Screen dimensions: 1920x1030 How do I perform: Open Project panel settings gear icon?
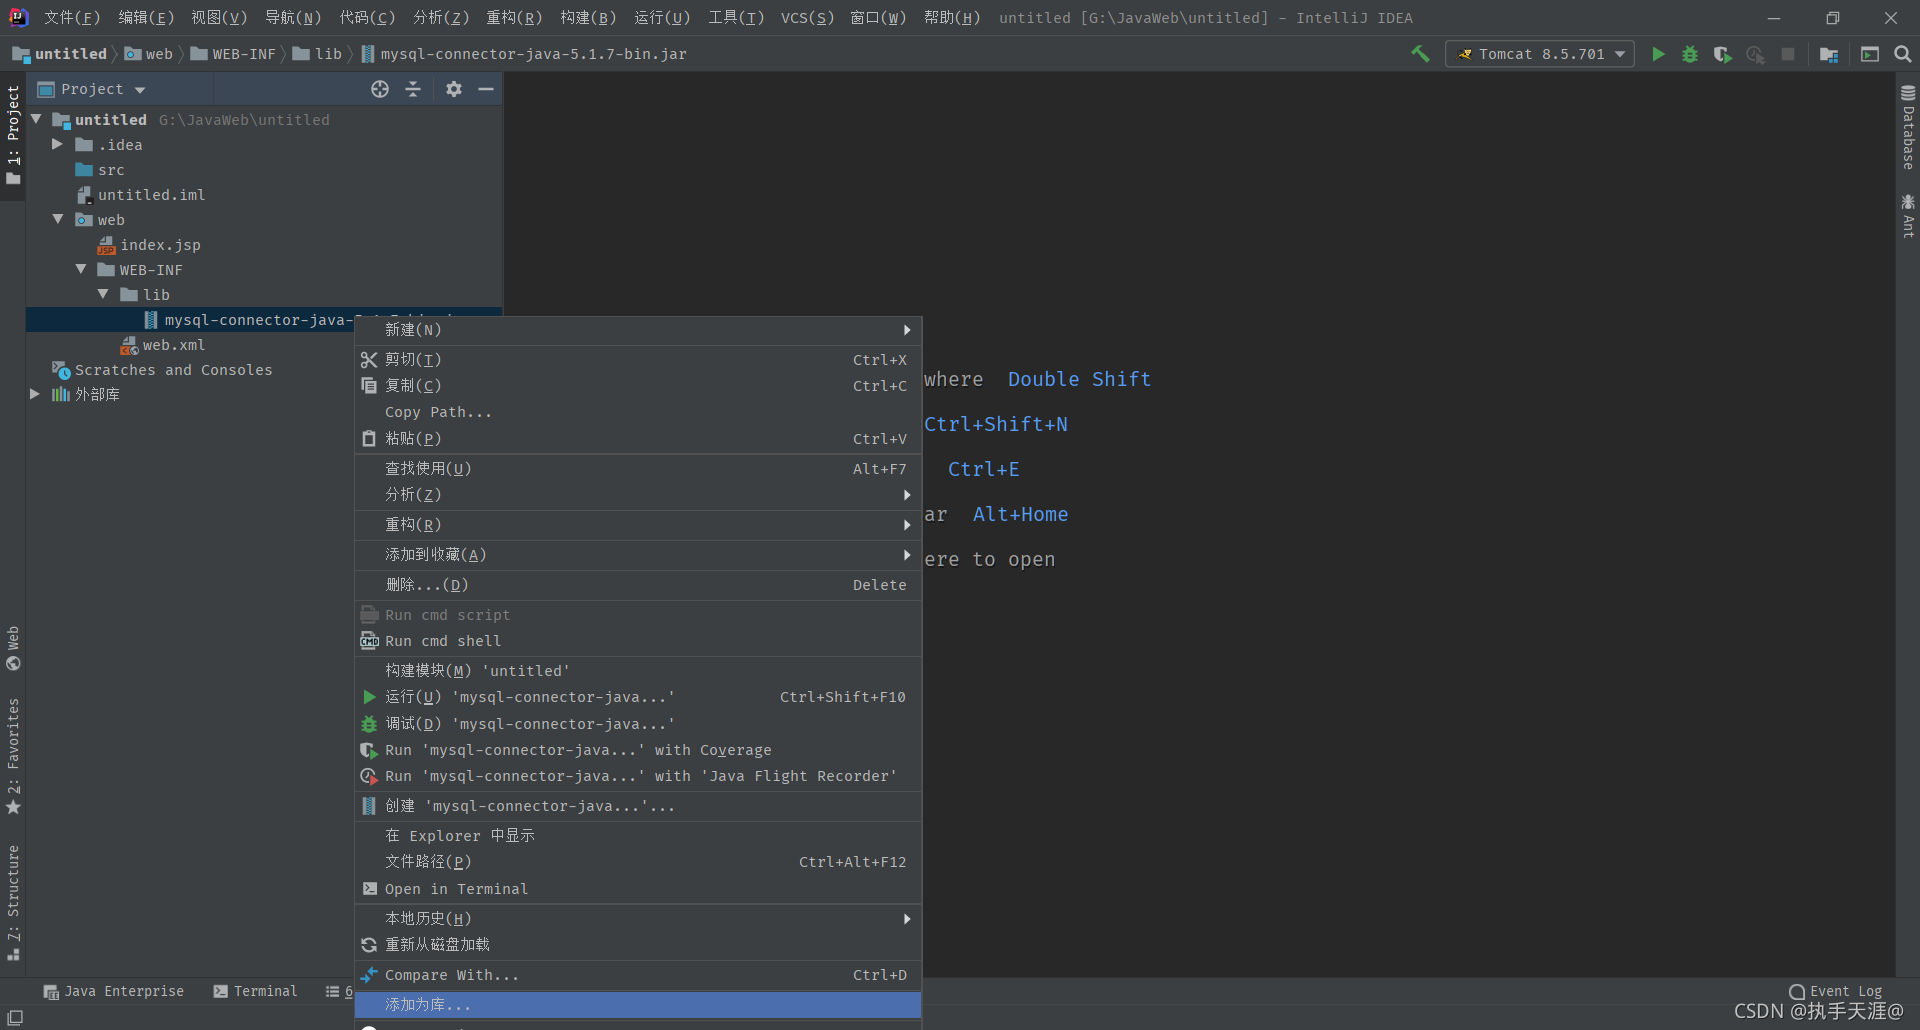(x=454, y=89)
